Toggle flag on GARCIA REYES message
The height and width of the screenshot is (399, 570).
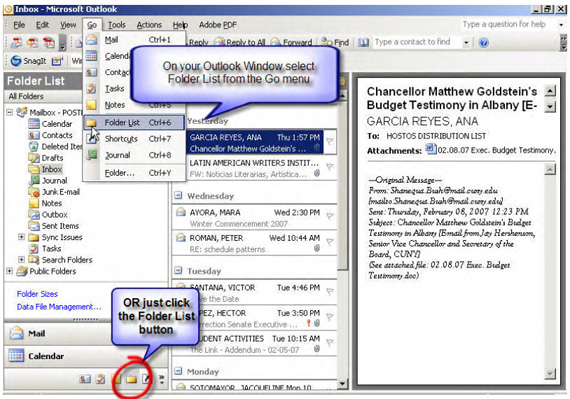pos(329,141)
